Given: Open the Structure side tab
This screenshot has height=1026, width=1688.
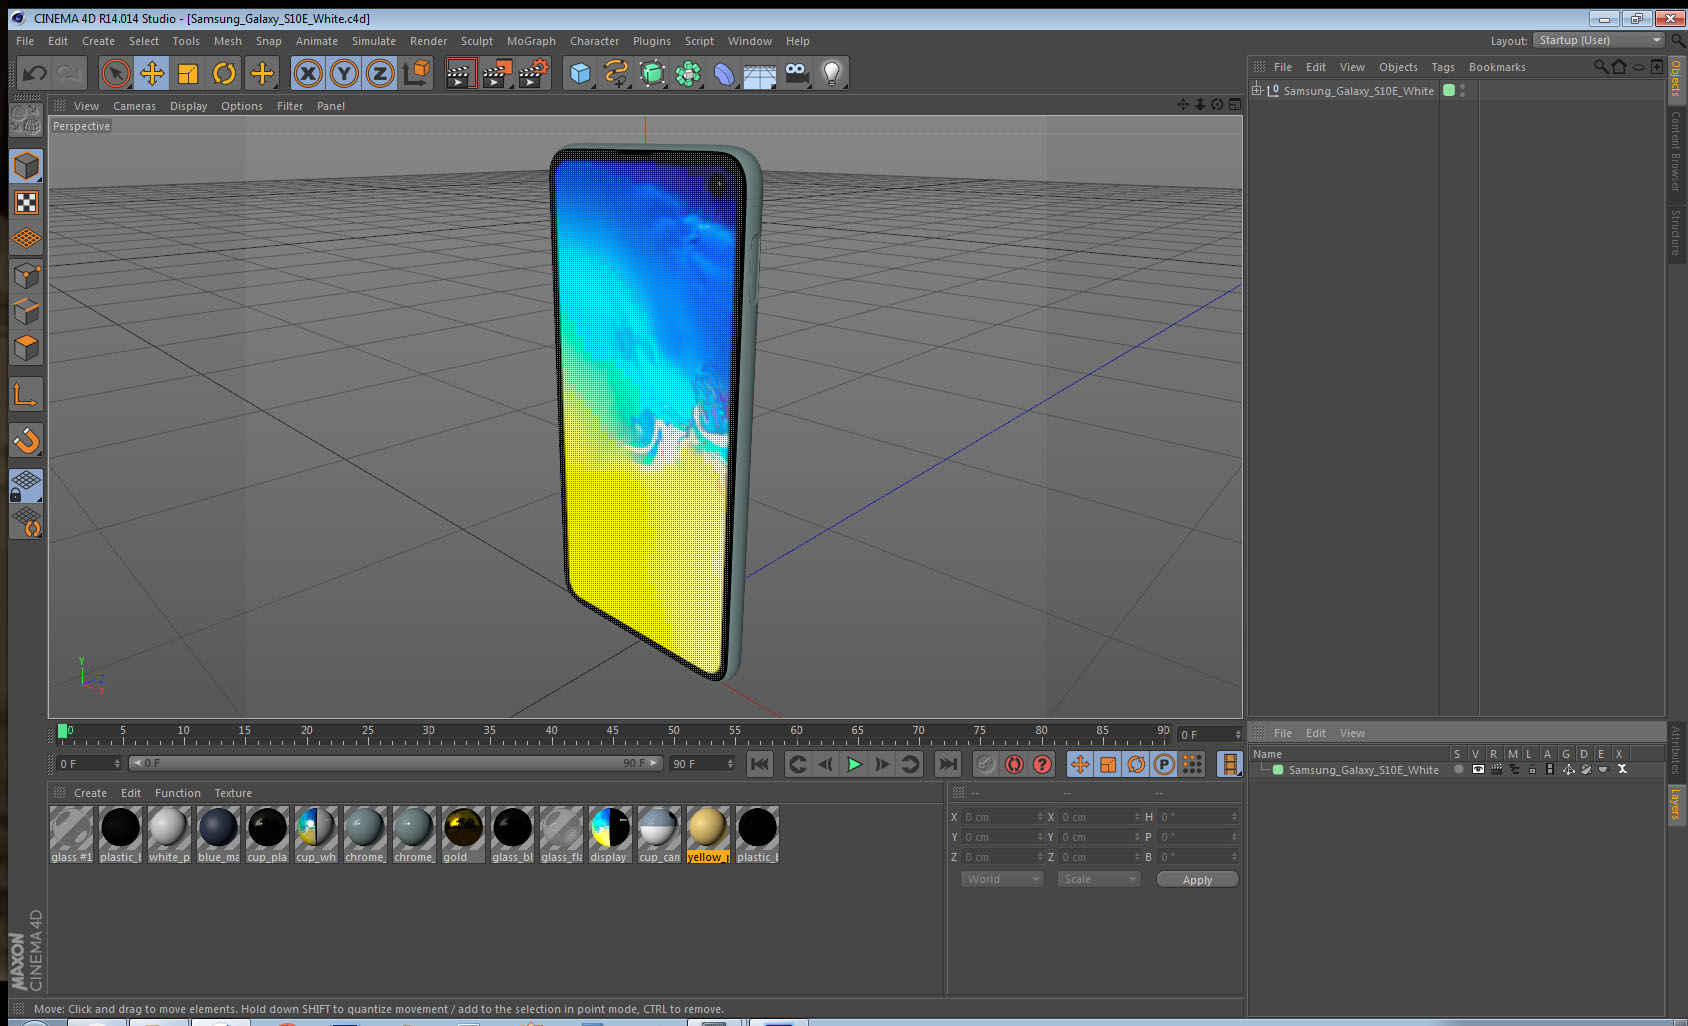Looking at the screenshot, I should pyautogui.click(x=1676, y=232).
